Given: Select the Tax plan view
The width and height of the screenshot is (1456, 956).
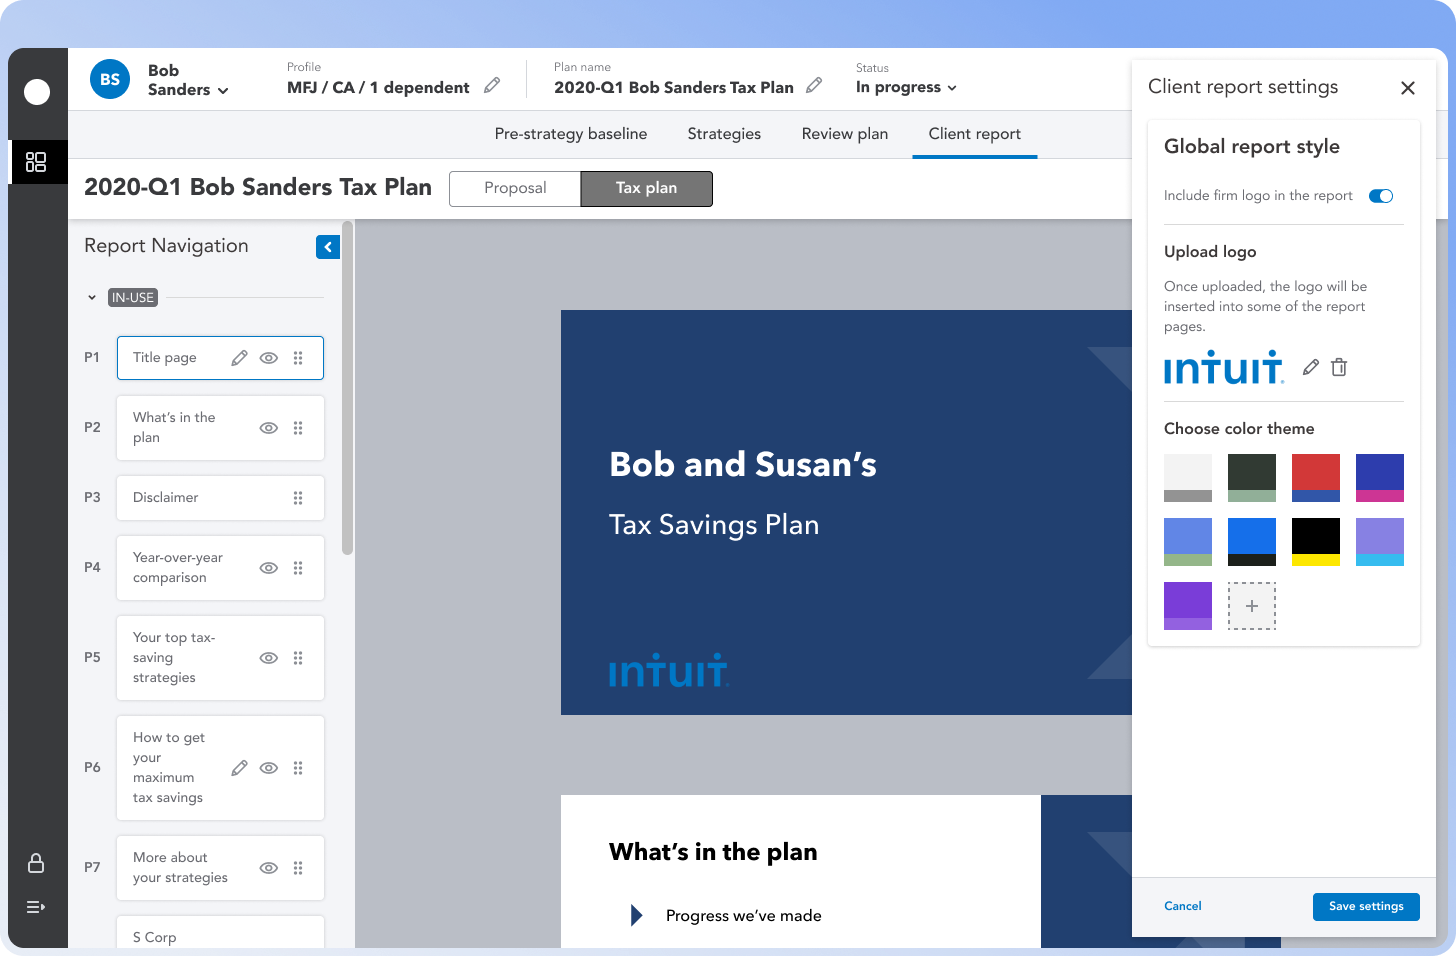Looking at the screenshot, I should (647, 188).
